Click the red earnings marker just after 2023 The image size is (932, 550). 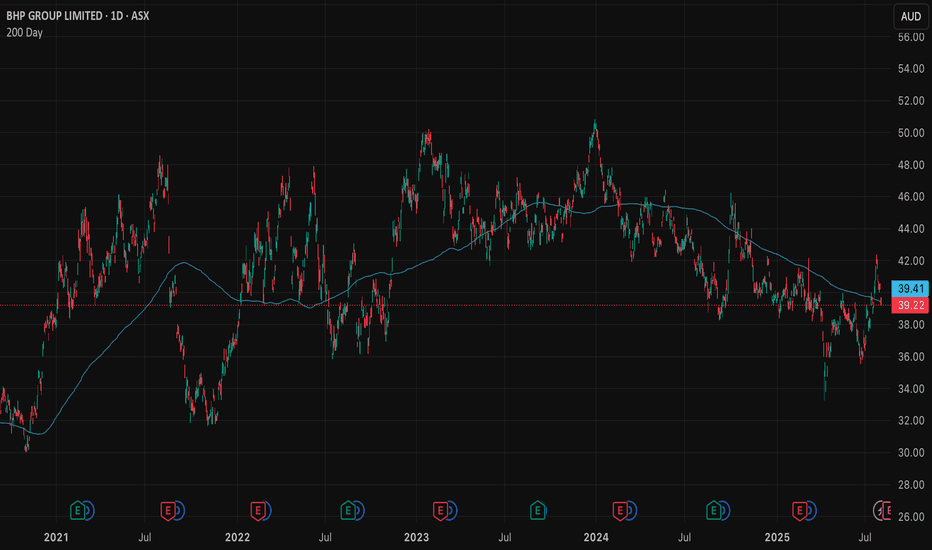(x=440, y=510)
